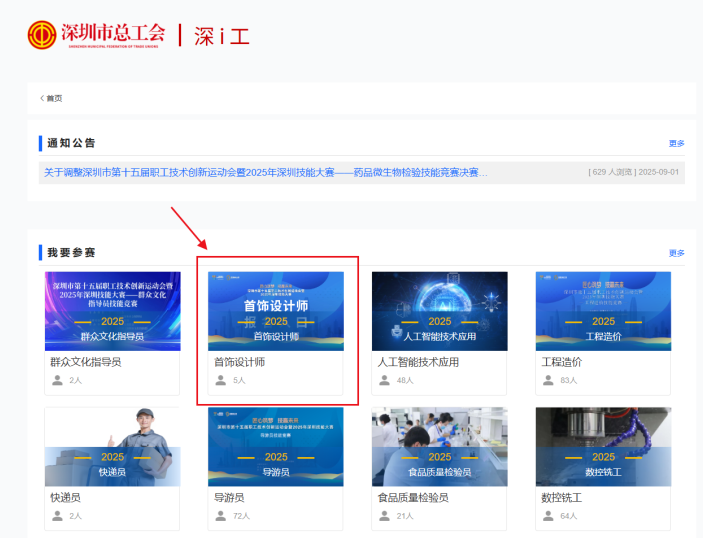The height and width of the screenshot is (538, 703).
Task: Click the 导游员 card title
Action: pos(229,498)
